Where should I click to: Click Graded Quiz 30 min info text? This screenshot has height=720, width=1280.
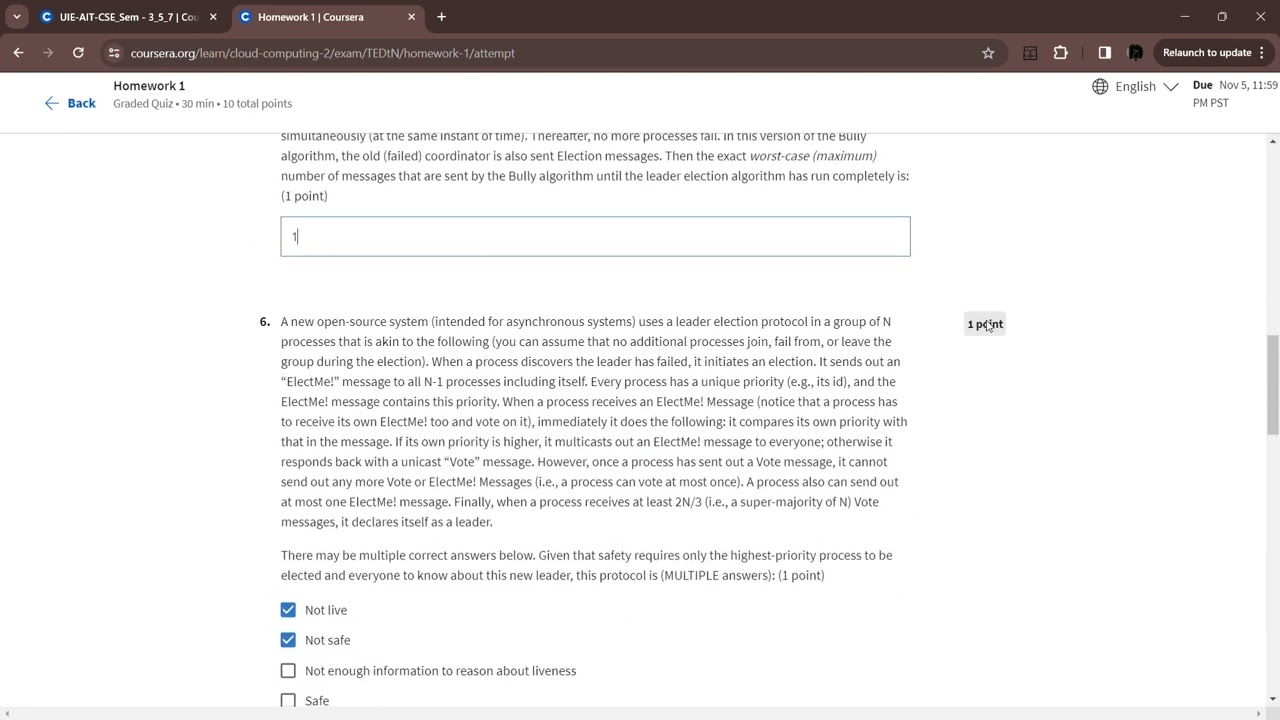[x=203, y=104]
